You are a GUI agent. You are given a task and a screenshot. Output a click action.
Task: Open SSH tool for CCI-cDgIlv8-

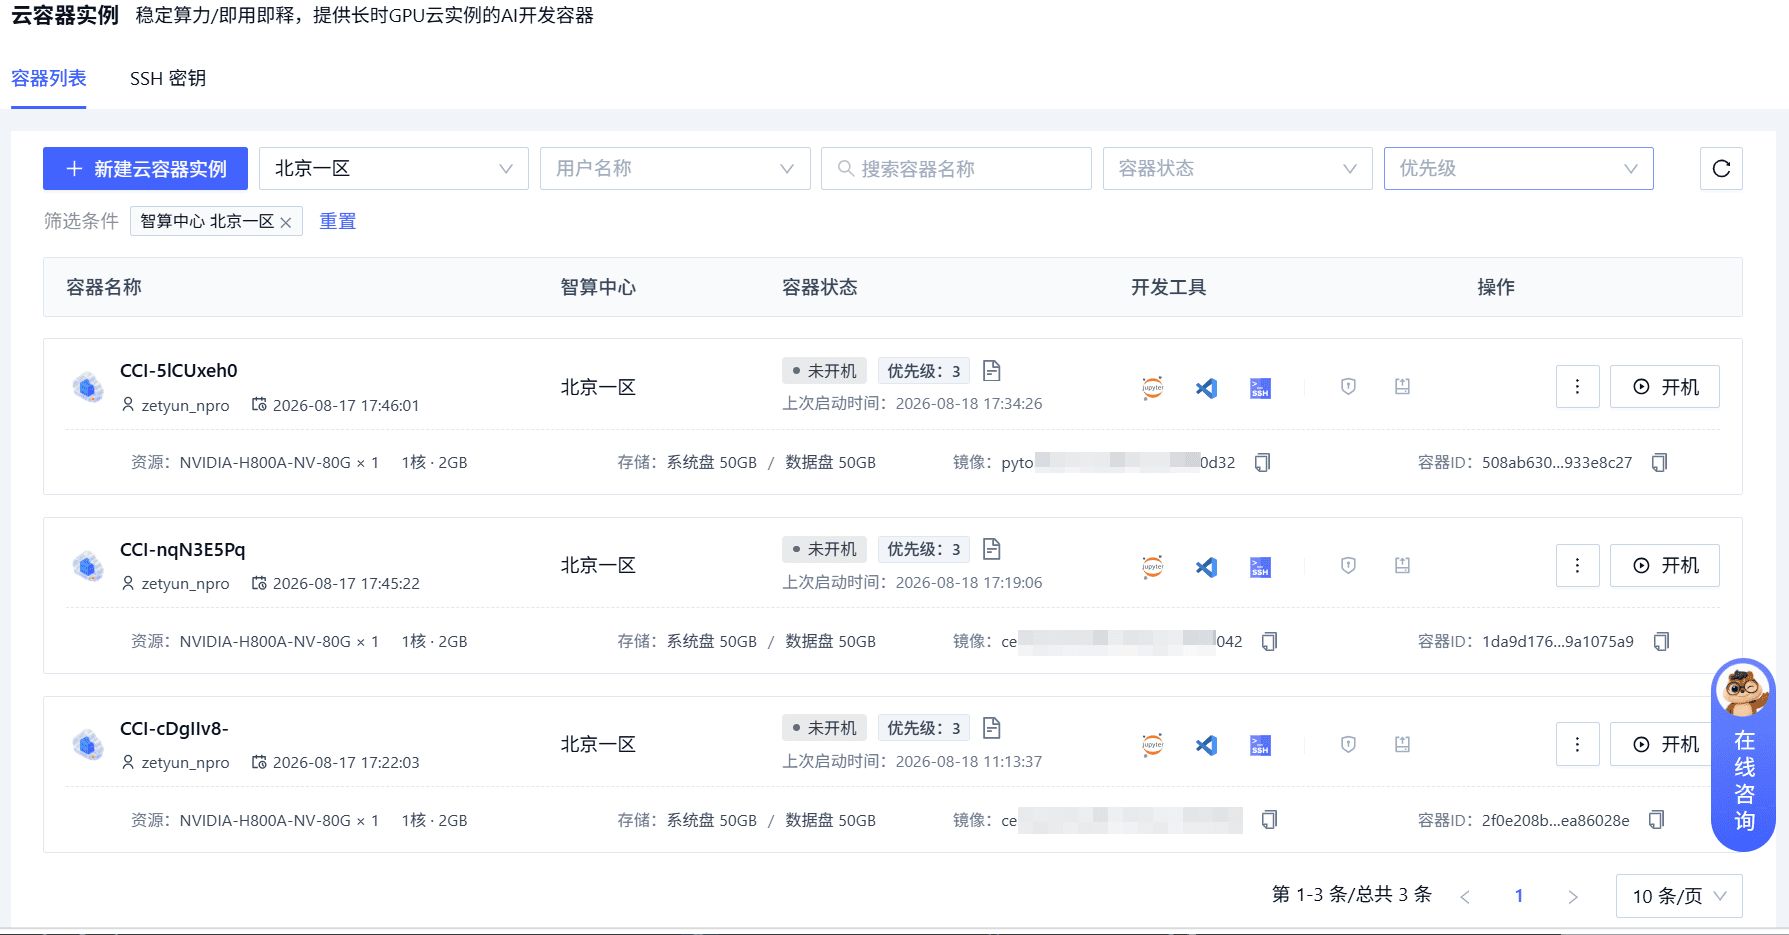point(1260,745)
